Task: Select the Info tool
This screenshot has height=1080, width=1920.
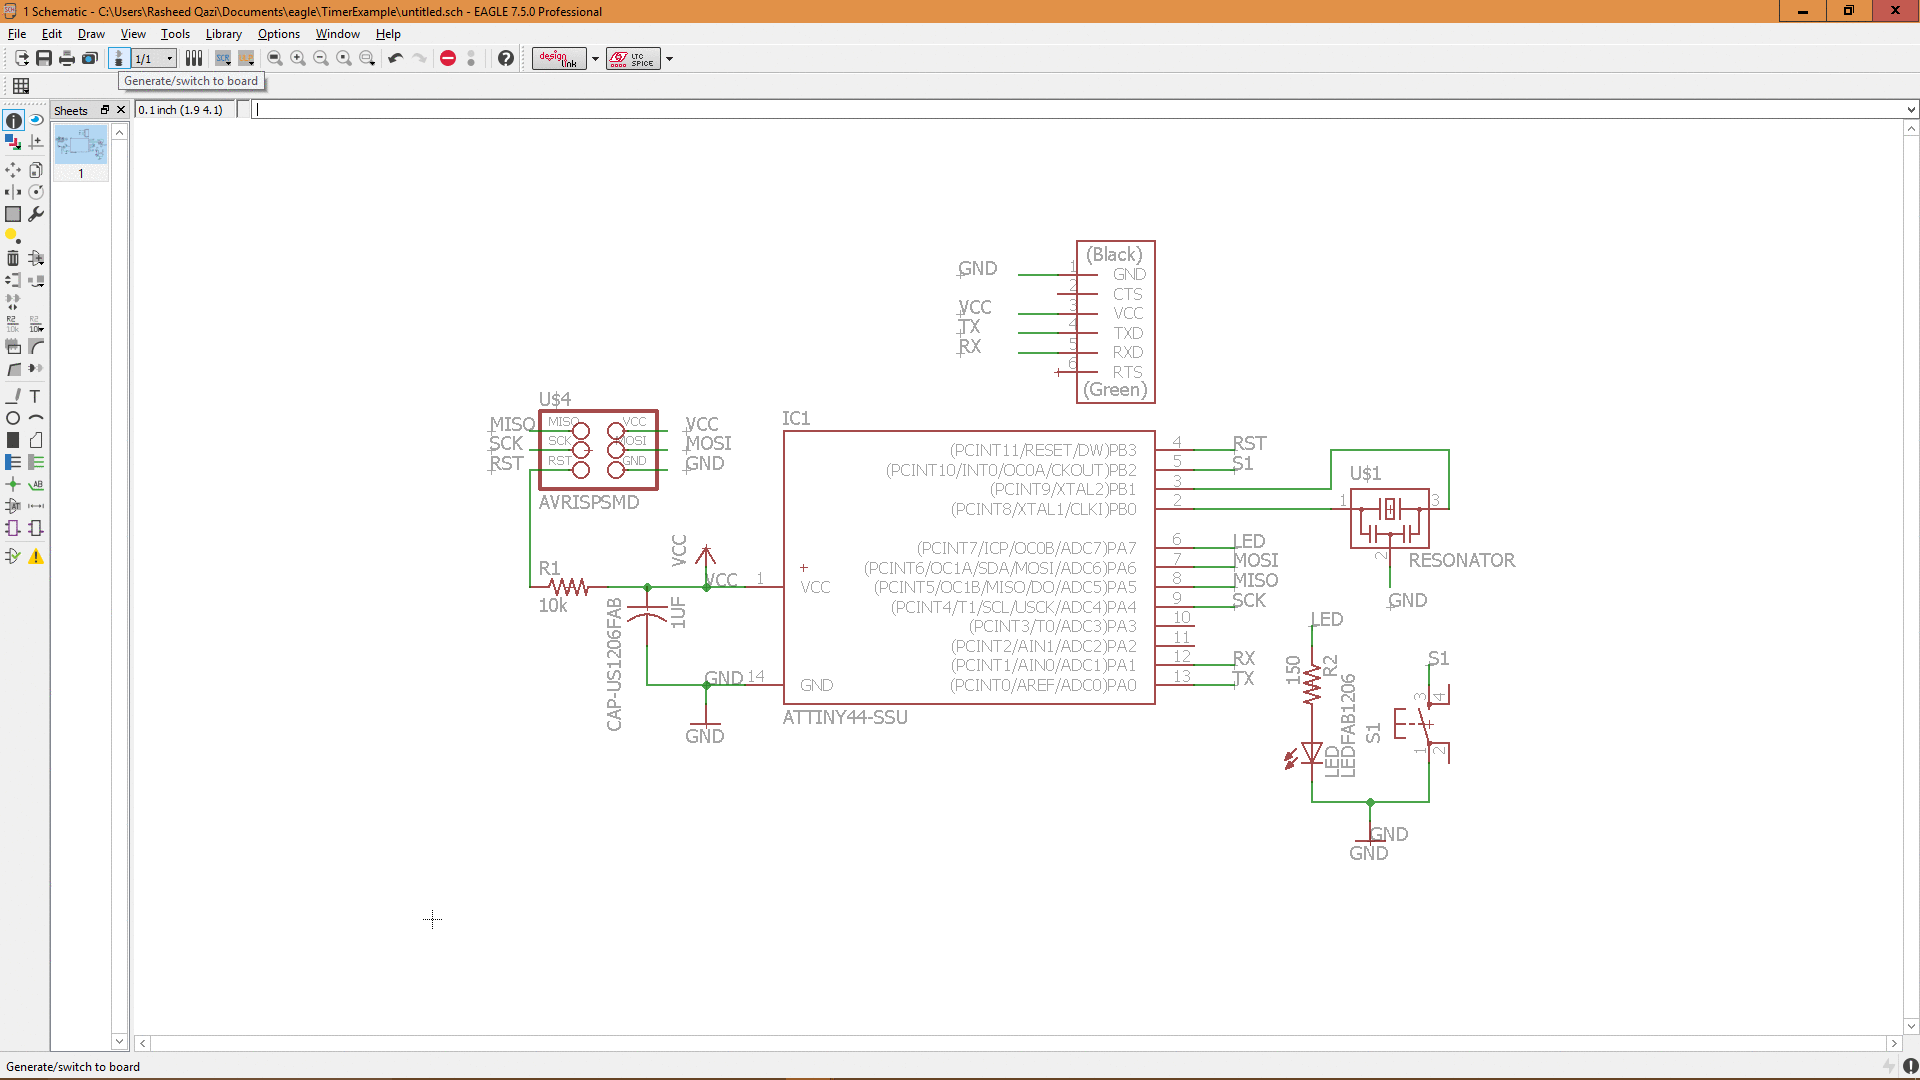Action: (x=13, y=121)
